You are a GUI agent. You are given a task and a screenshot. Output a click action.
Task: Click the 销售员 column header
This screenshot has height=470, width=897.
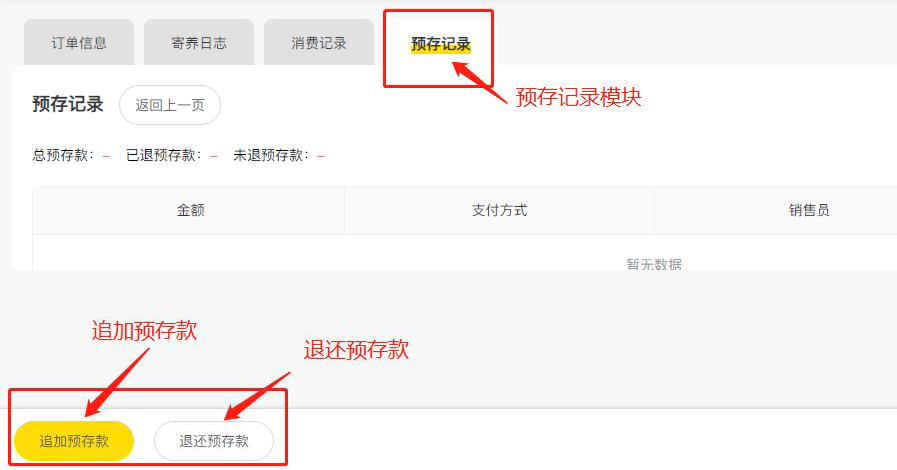pyautogui.click(x=809, y=210)
